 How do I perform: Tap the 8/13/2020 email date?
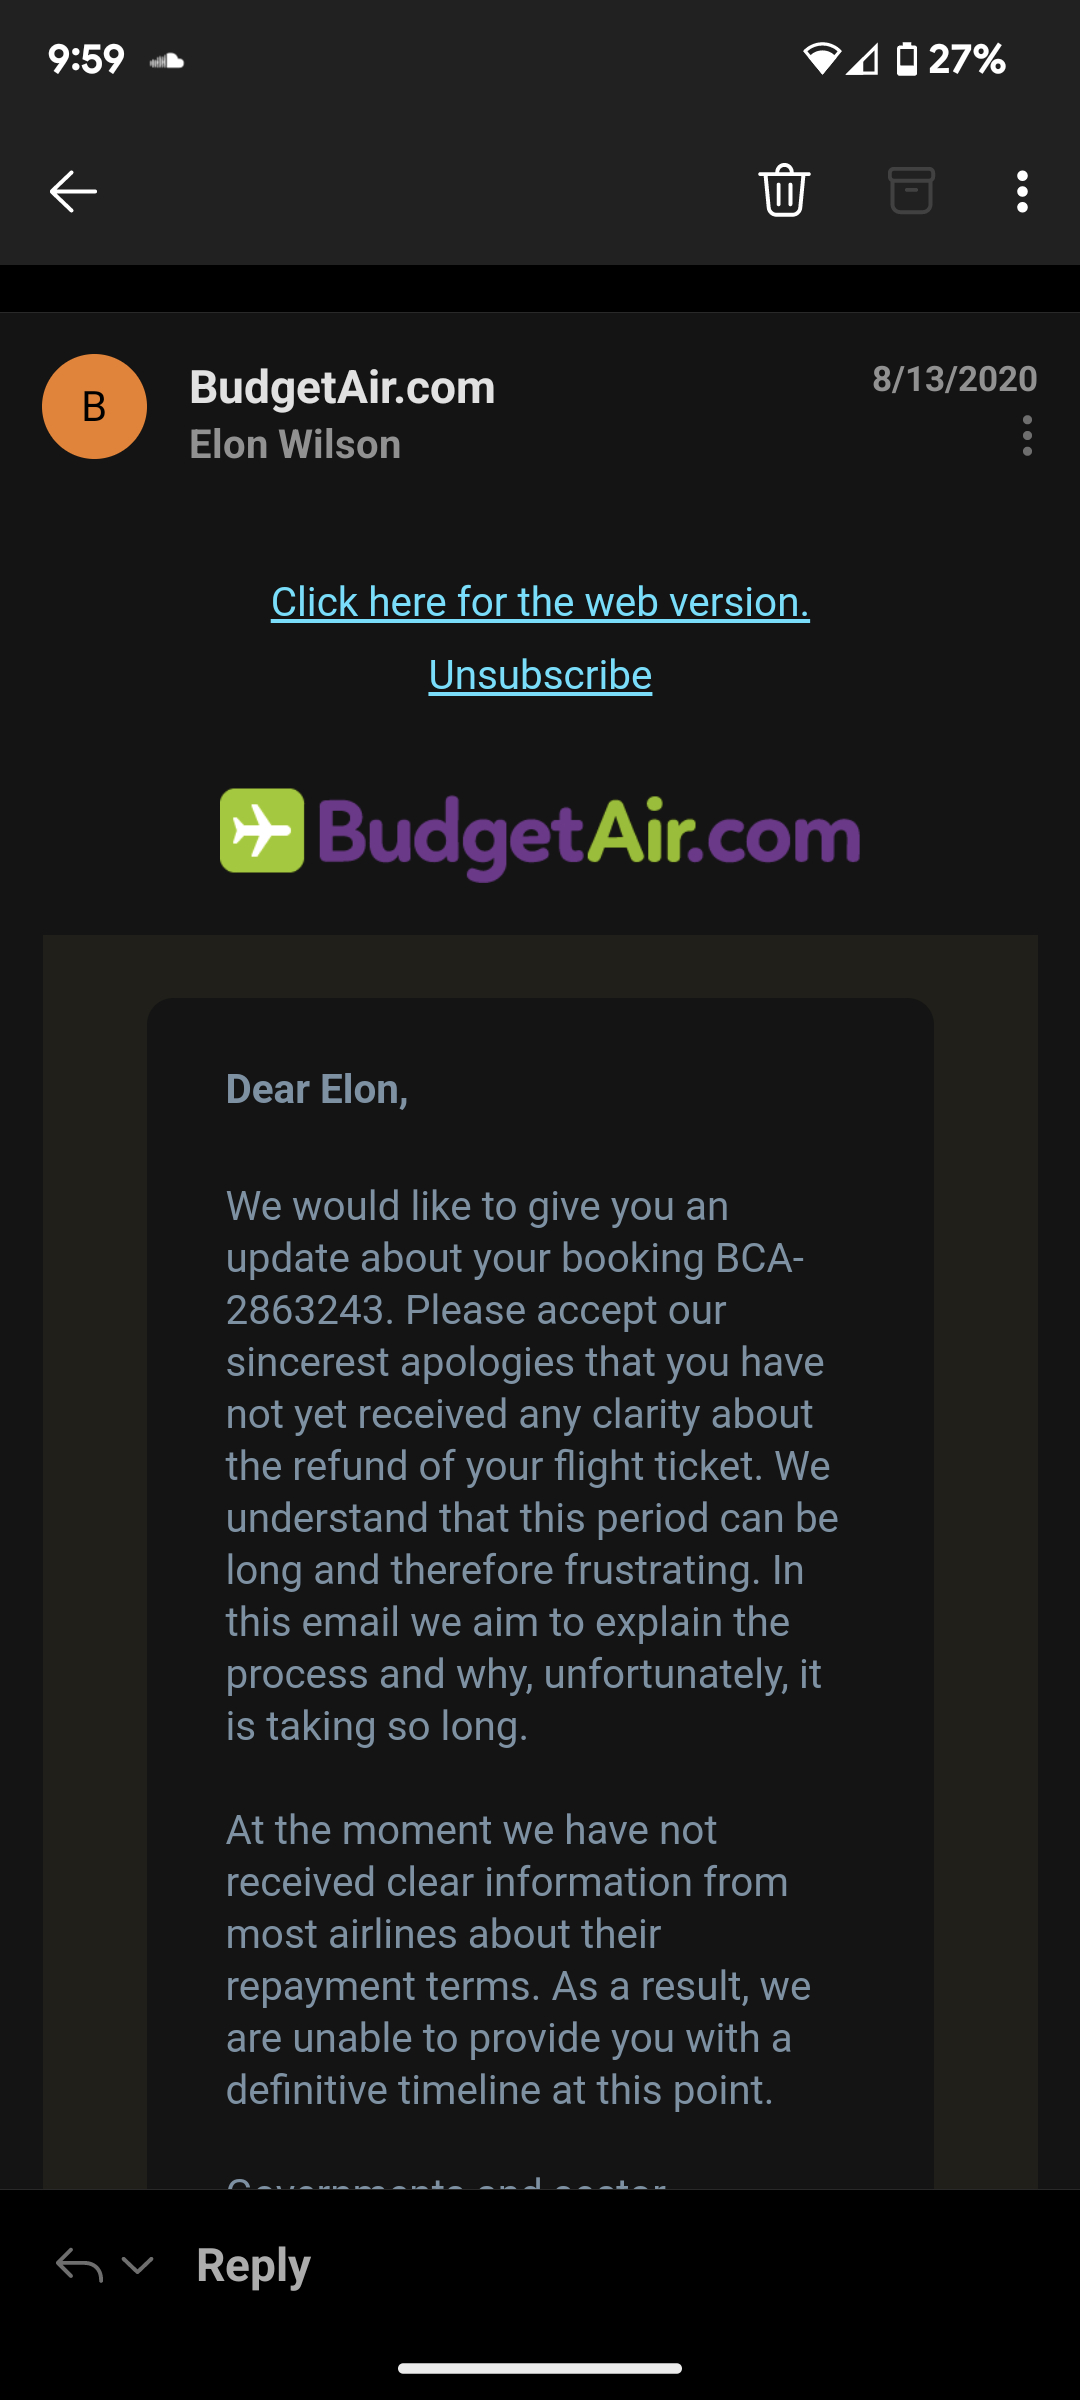pyautogui.click(x=954, y=379)
